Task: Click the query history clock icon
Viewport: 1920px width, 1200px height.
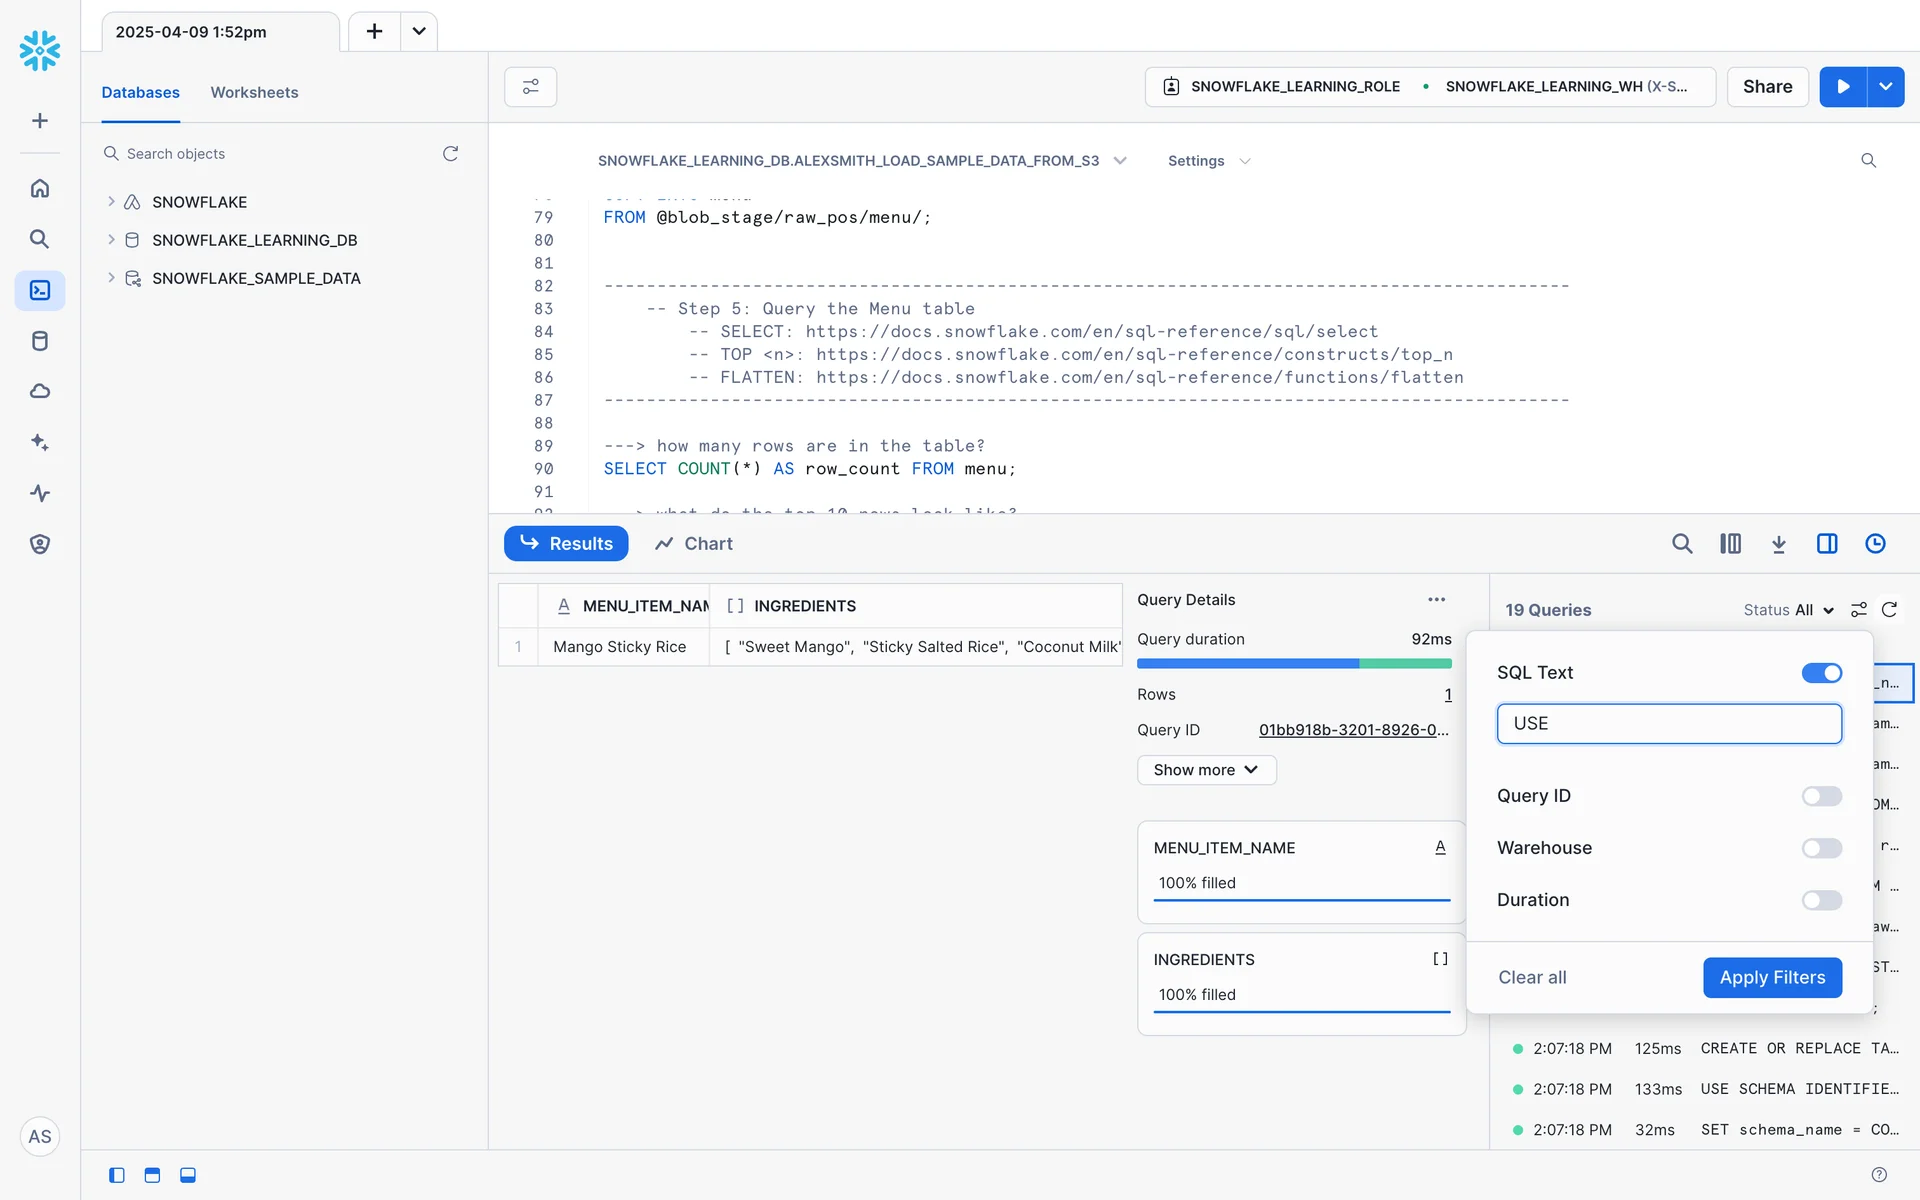Action: [1875, 543]
